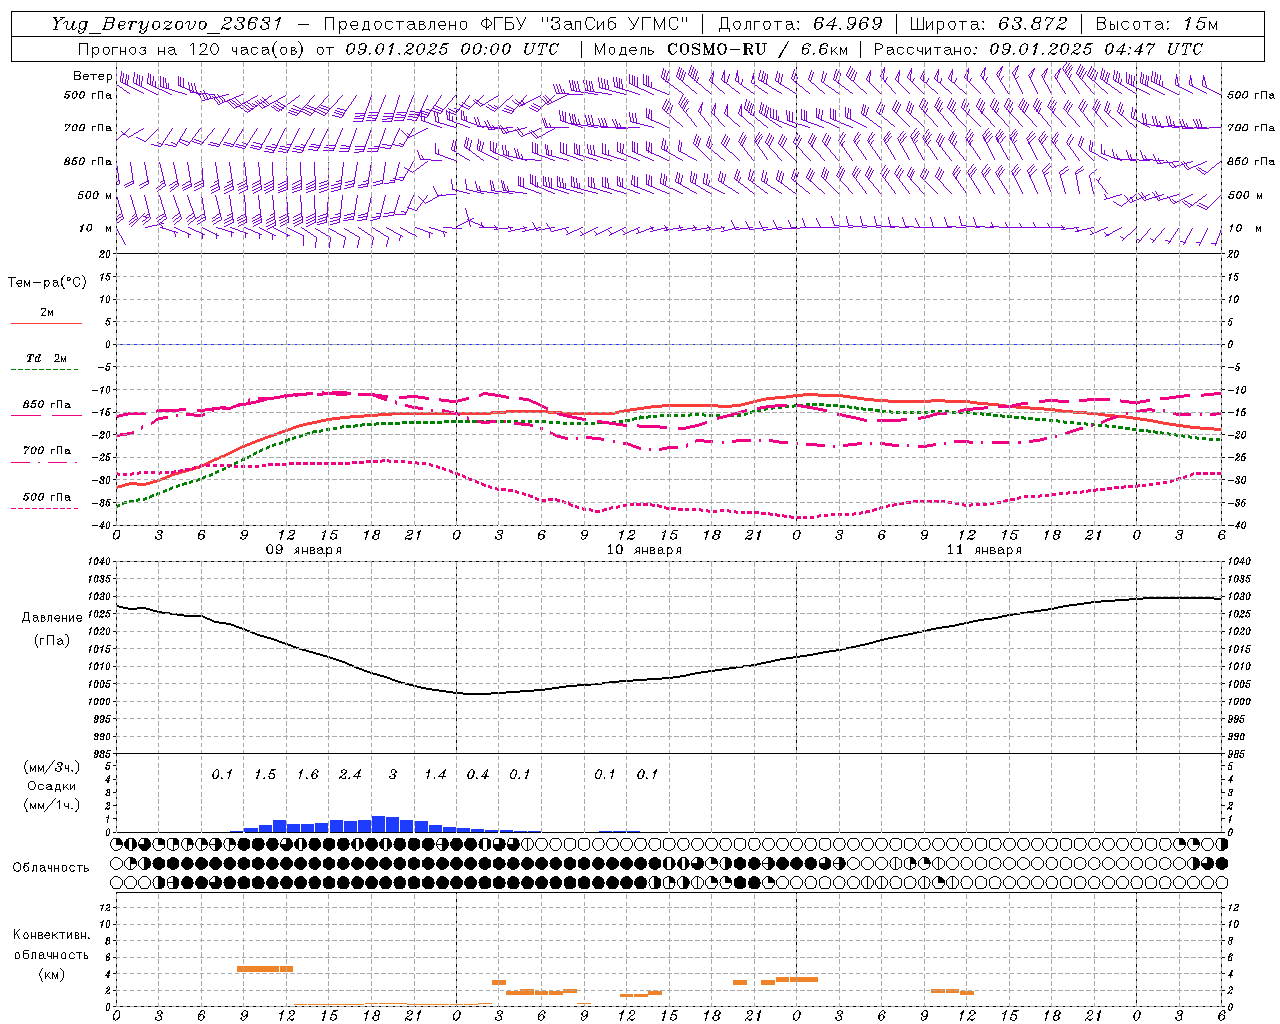Click the 1.6 precipitation amount
Image resolution: width=1280 pixels, height=1024 pixels.
click(307, 775)
